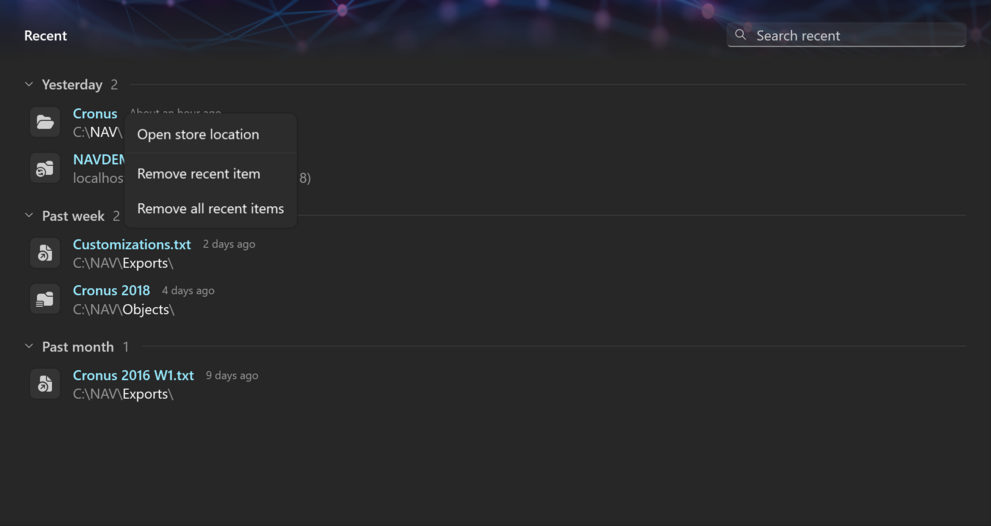Collapse the Past week group chevron

tap(29, 216)
